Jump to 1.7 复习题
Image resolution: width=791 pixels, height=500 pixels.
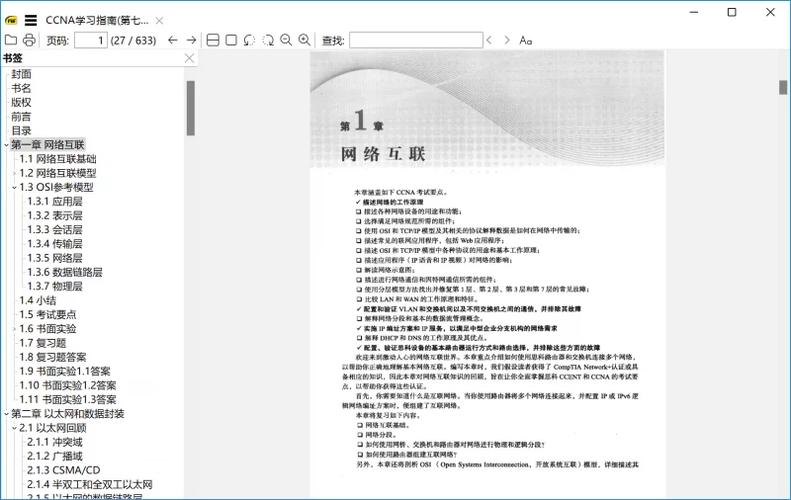click(x=42, y=343)
